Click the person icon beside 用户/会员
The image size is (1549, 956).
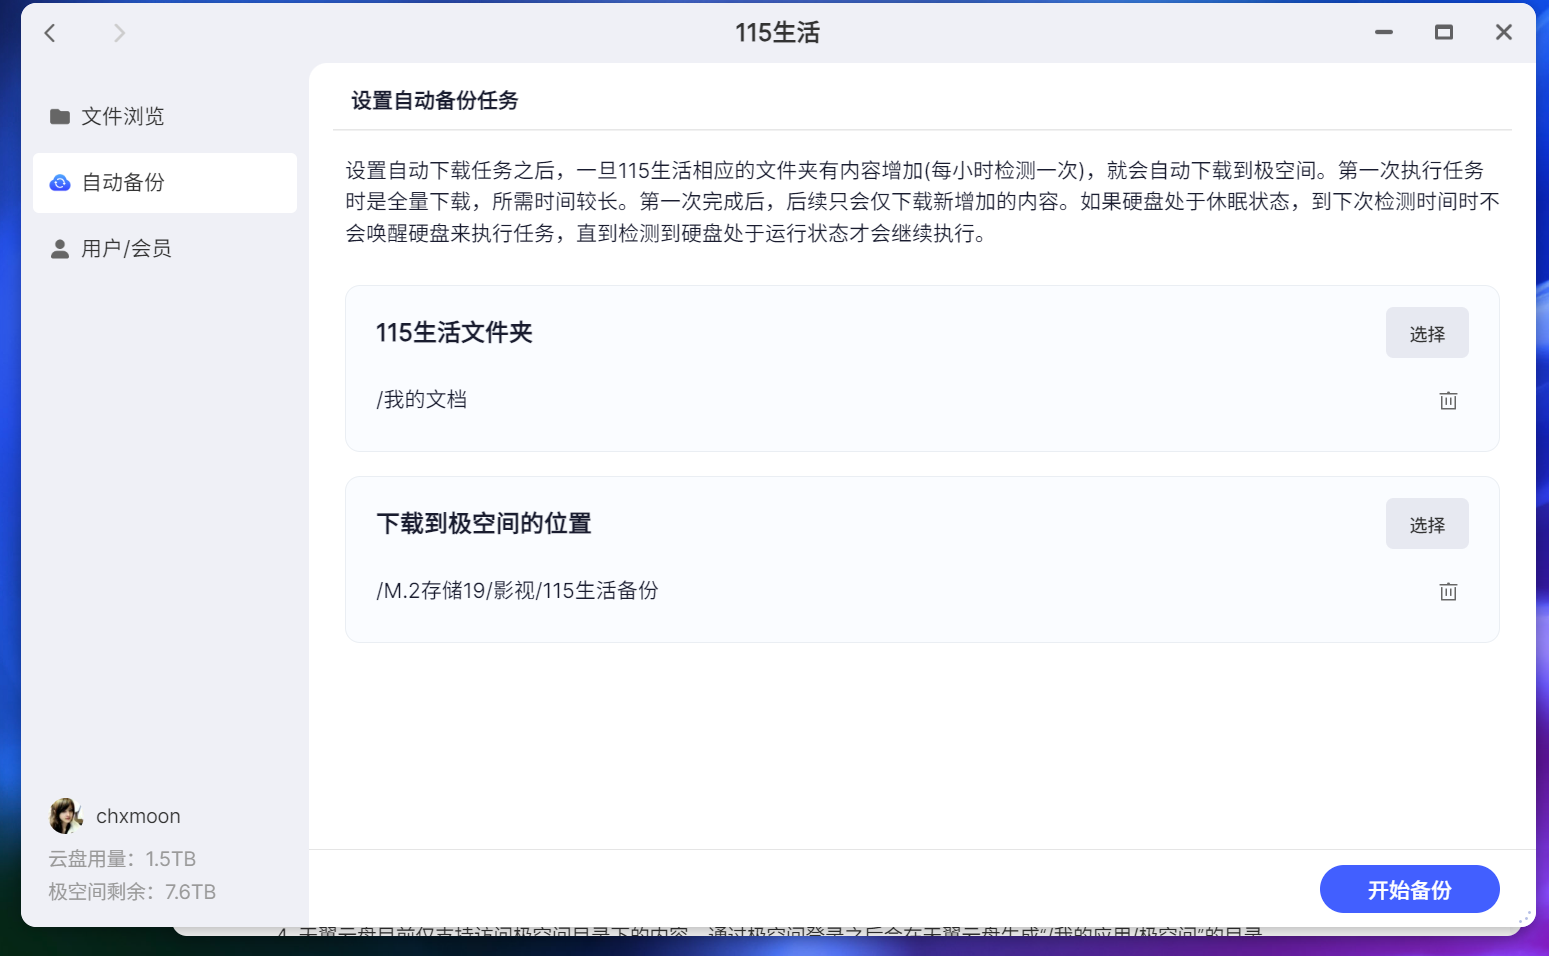click(x=60, y=249)
